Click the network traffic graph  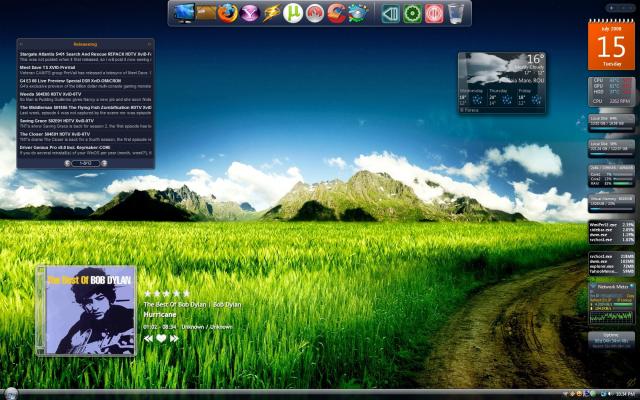[x=611, y=317]
